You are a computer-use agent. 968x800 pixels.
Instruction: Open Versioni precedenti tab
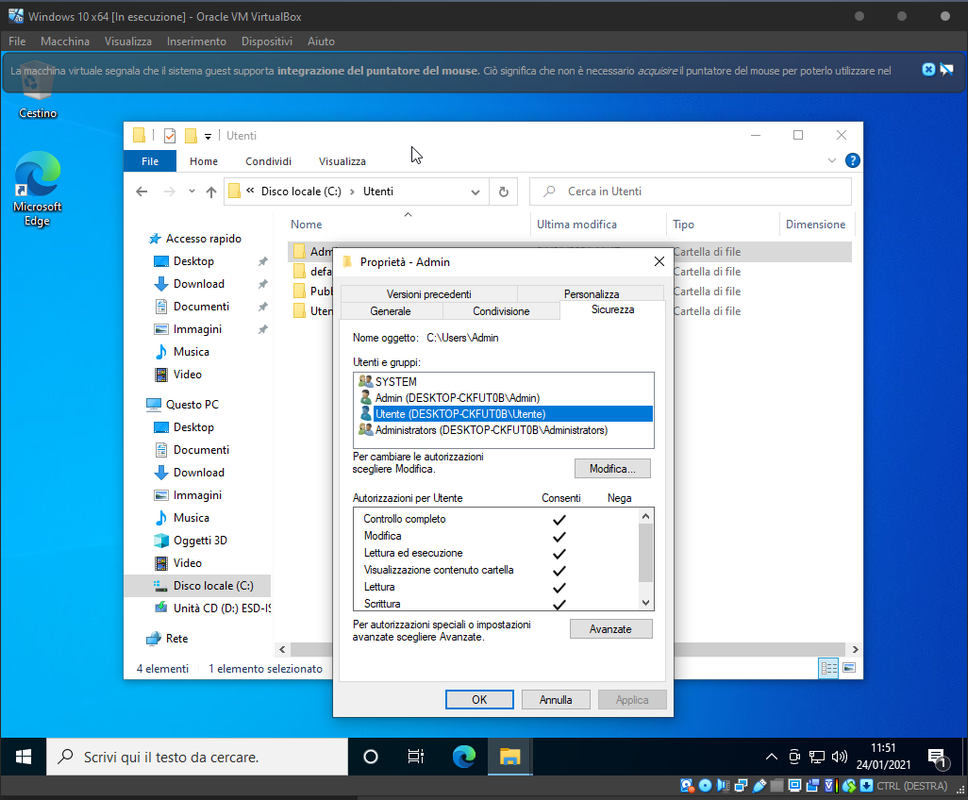click(x=428, y=294)
